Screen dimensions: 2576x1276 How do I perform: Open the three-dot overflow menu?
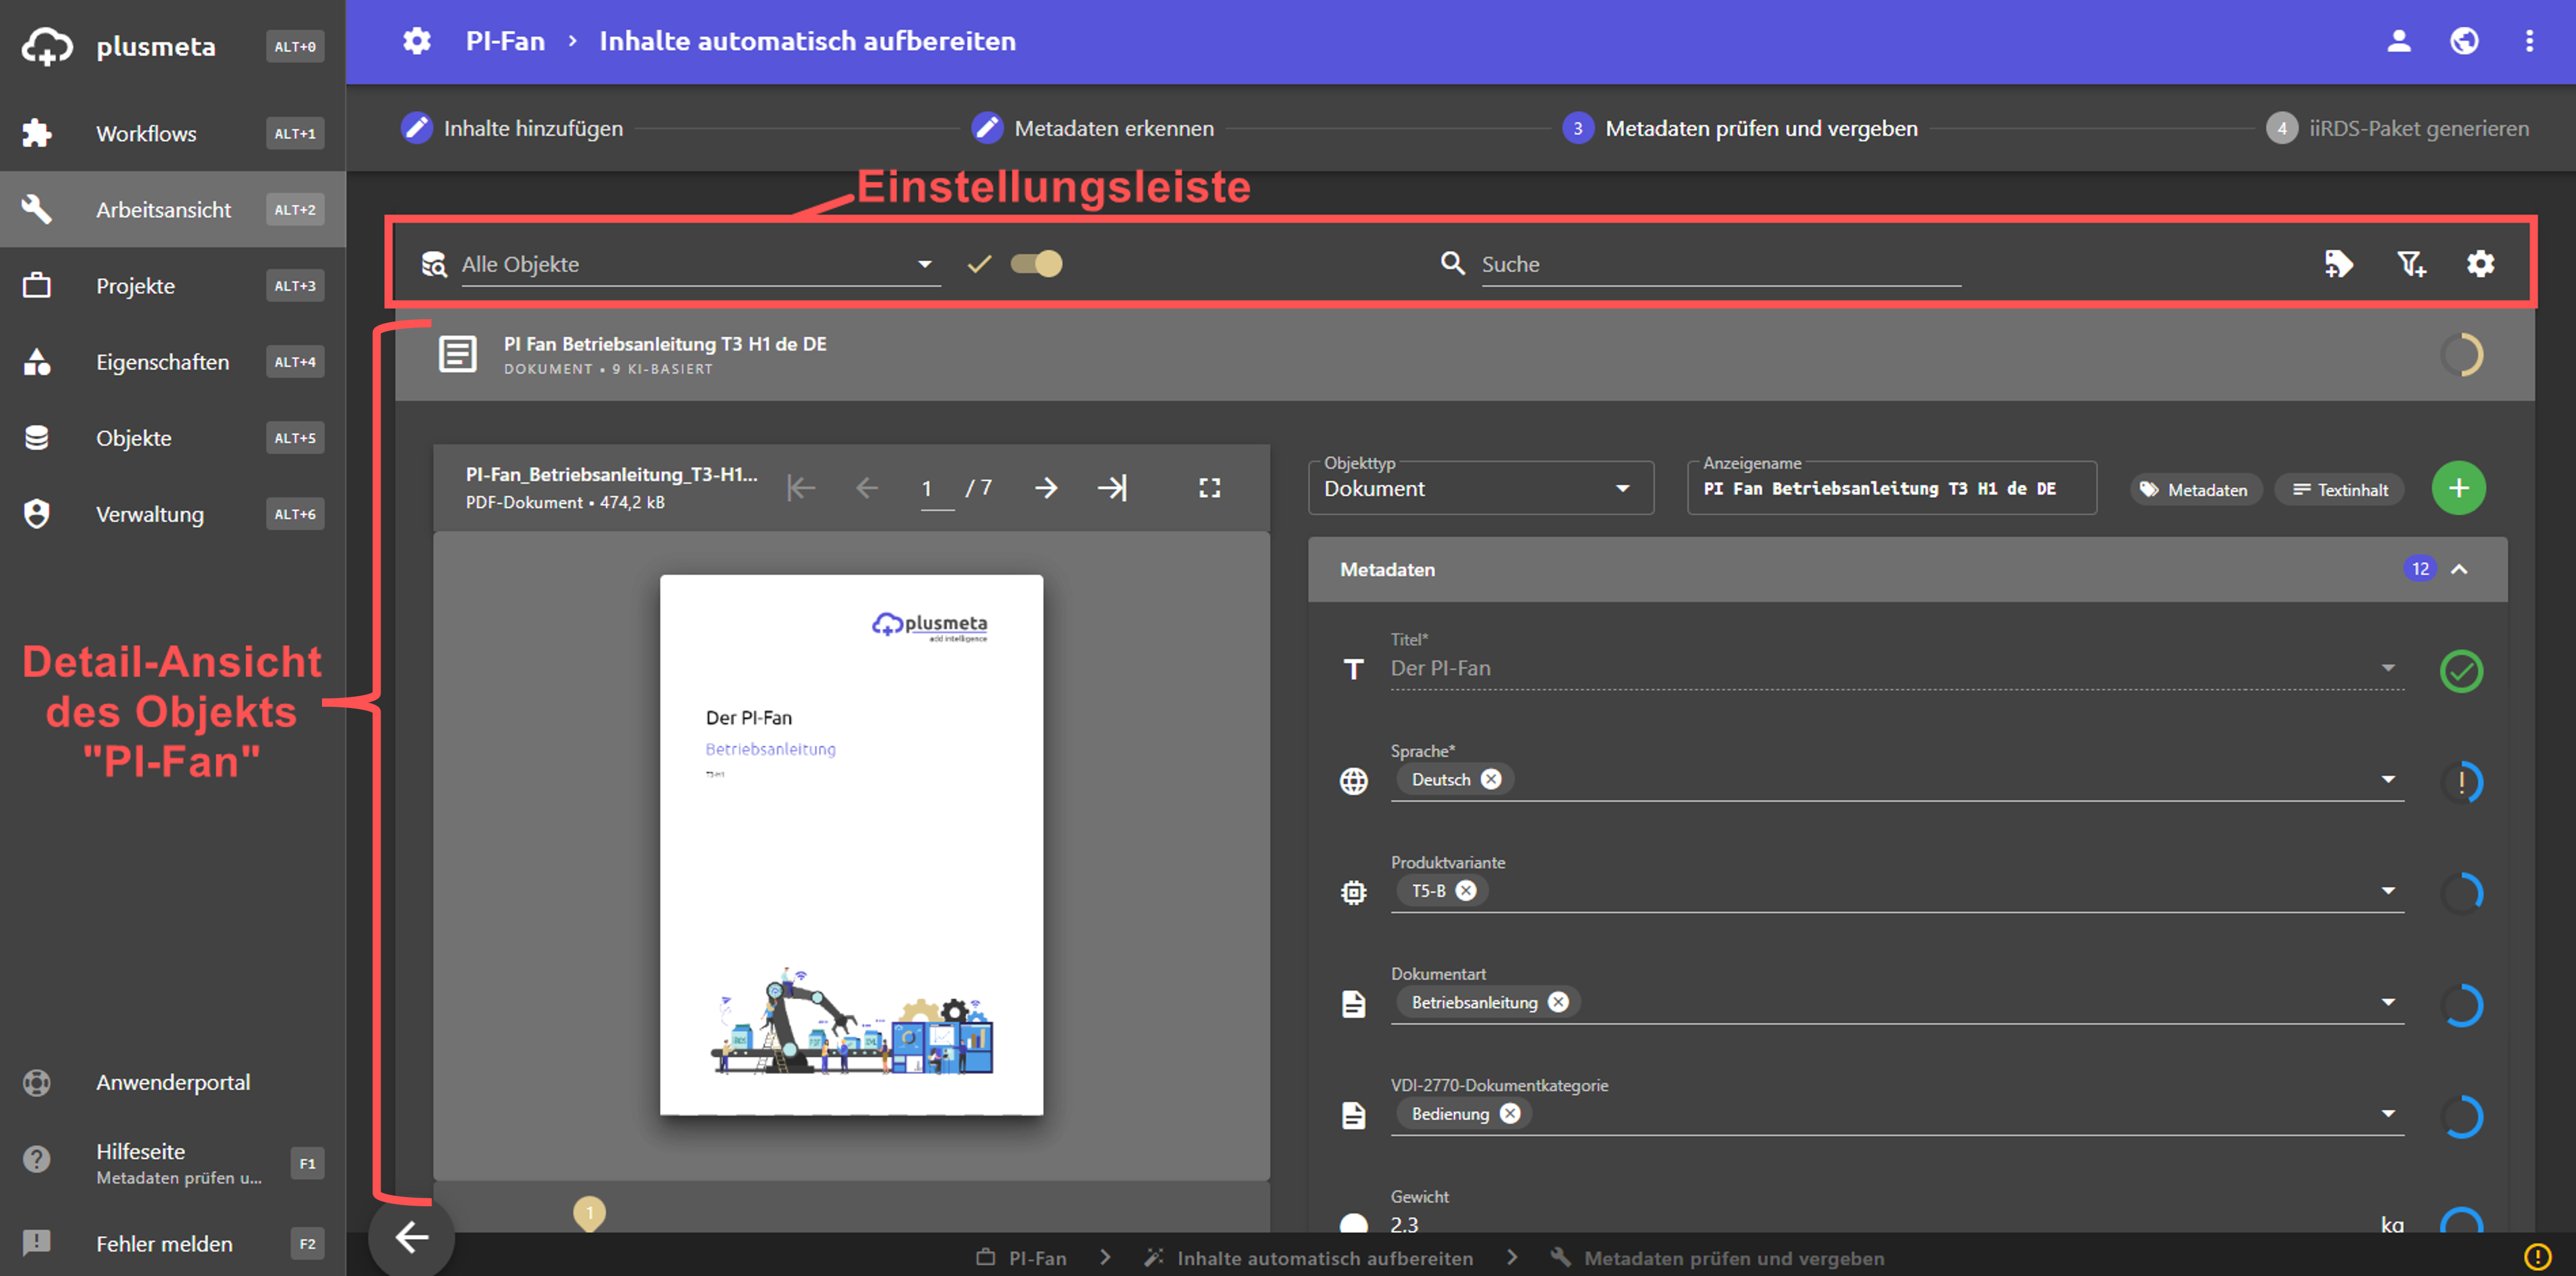[2529, 41]
